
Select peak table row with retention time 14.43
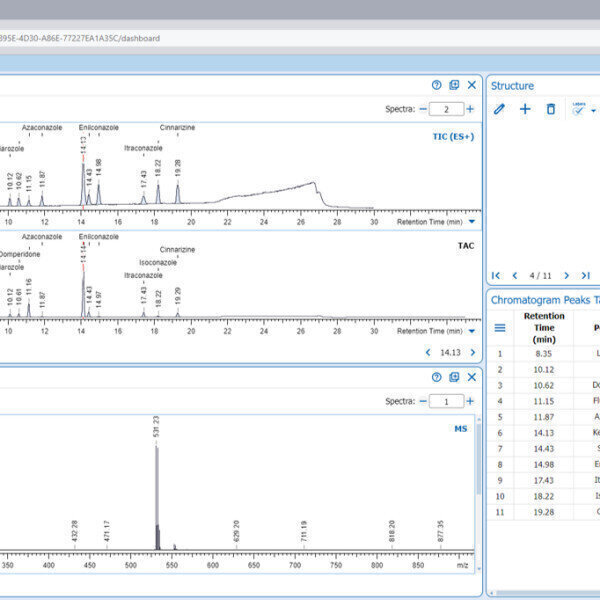[544, 449]
